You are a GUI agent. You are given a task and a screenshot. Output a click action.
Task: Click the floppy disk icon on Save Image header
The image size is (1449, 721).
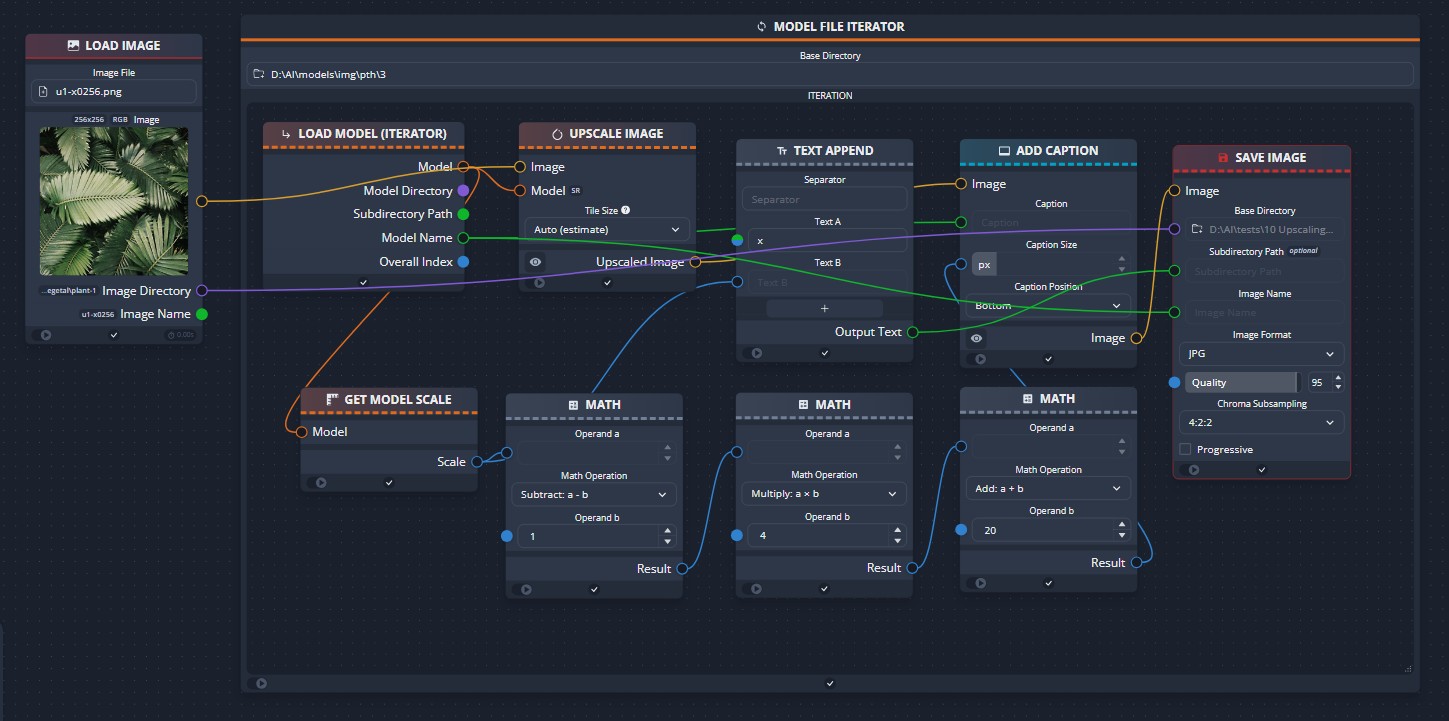pos(1222,157)
